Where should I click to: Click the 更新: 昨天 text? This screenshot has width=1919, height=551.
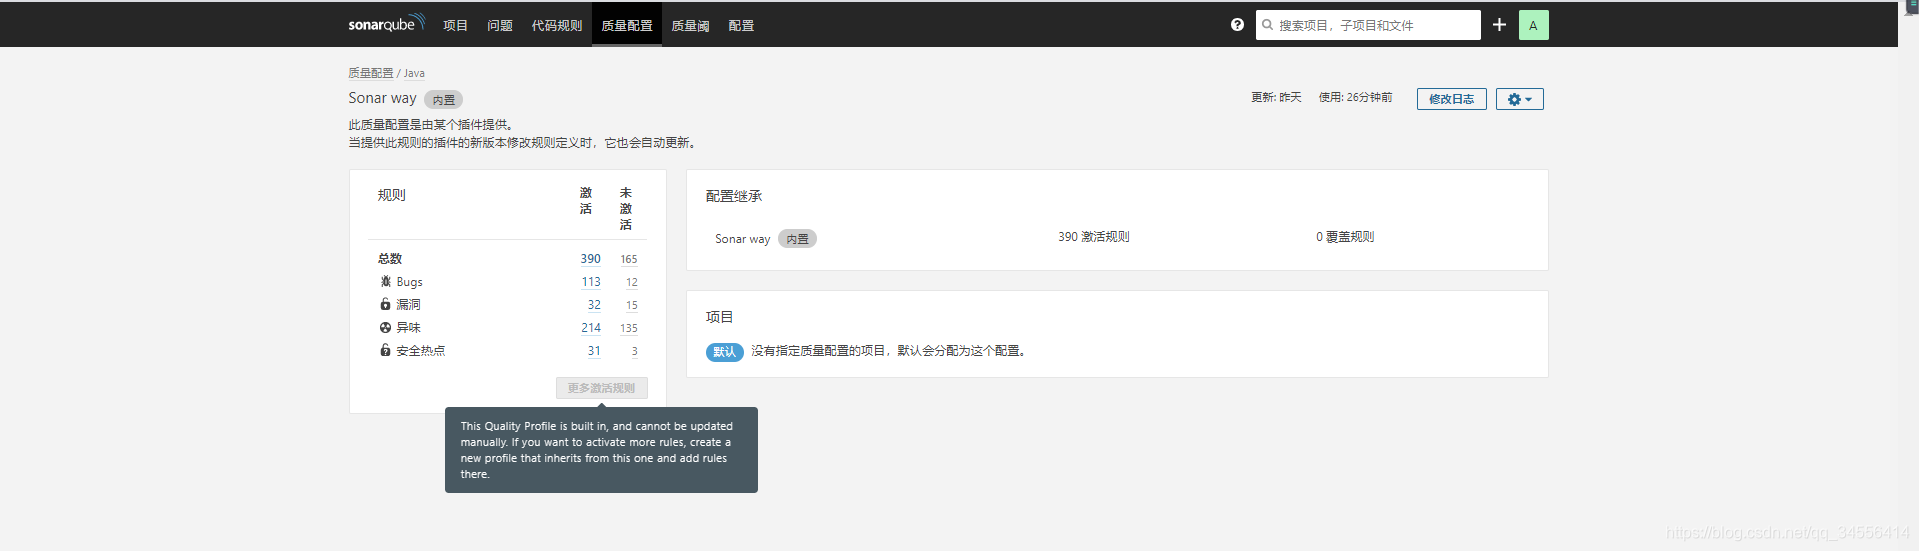point(1276,97)
